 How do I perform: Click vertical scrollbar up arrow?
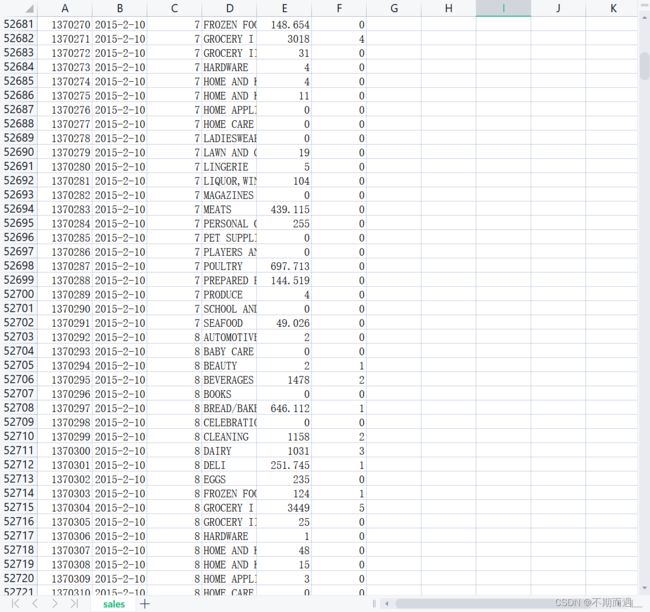click(644, 18)
